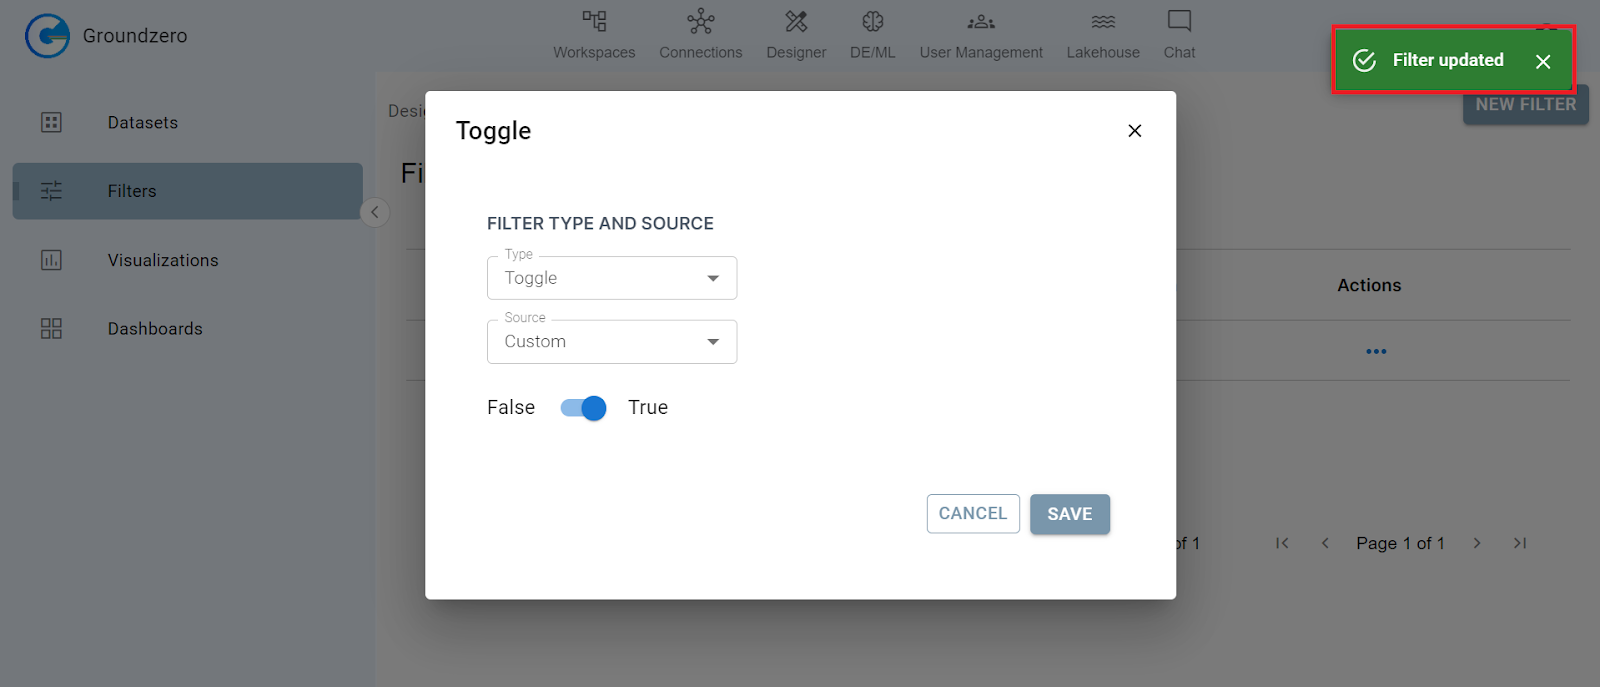Viewport: 1600px width, 687px height.
Task: Open the Connections page icon
Action: [x=700, y=22]
